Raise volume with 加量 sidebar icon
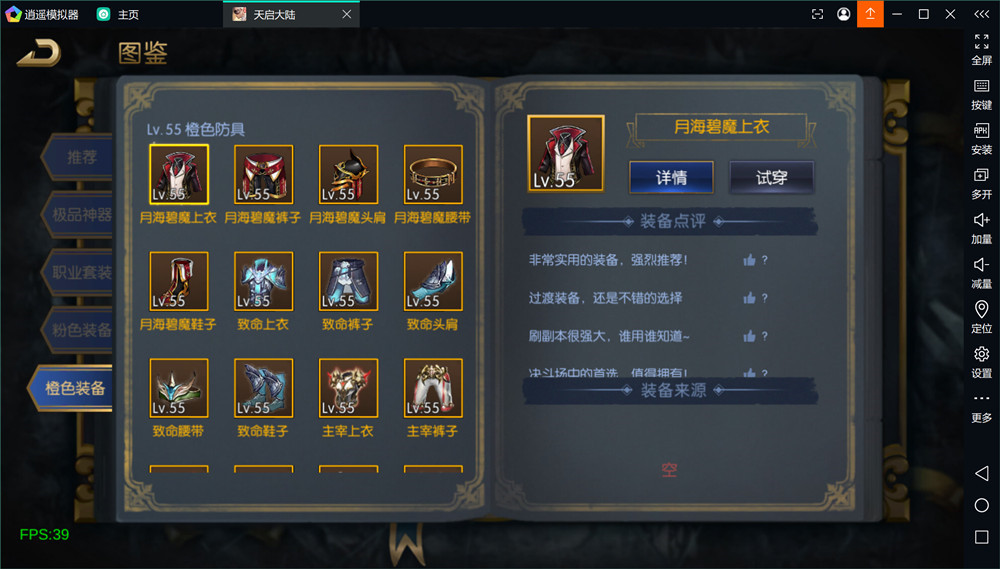Image resolution: width=1000 pixels, height=569 pixels. tap(982, 228)
